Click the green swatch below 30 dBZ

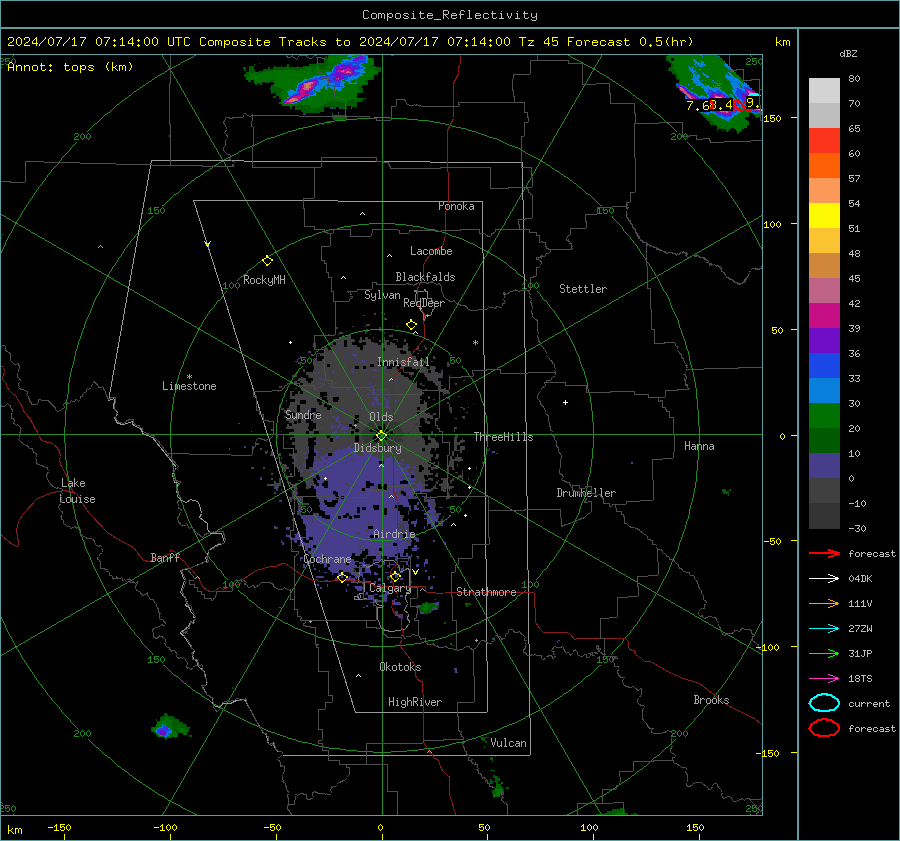click(x=824, y=415)
